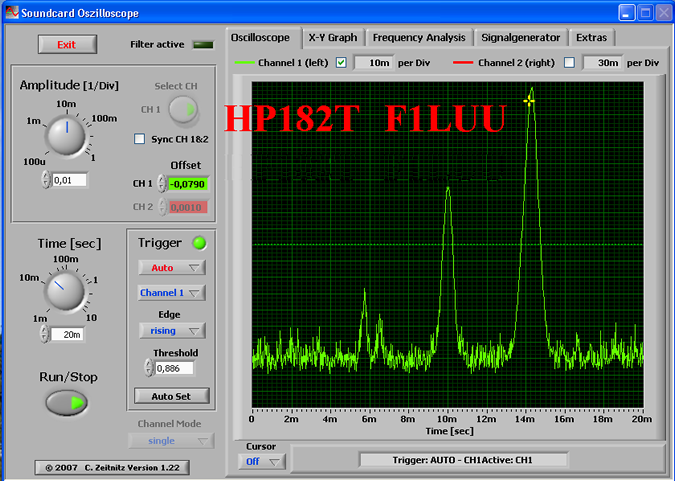Image resolution: width=675 pixels, height=481 pixels.
Task: Click the status text Trigger: AUTO - CH1Active: CH1
Action: (463, 460)
